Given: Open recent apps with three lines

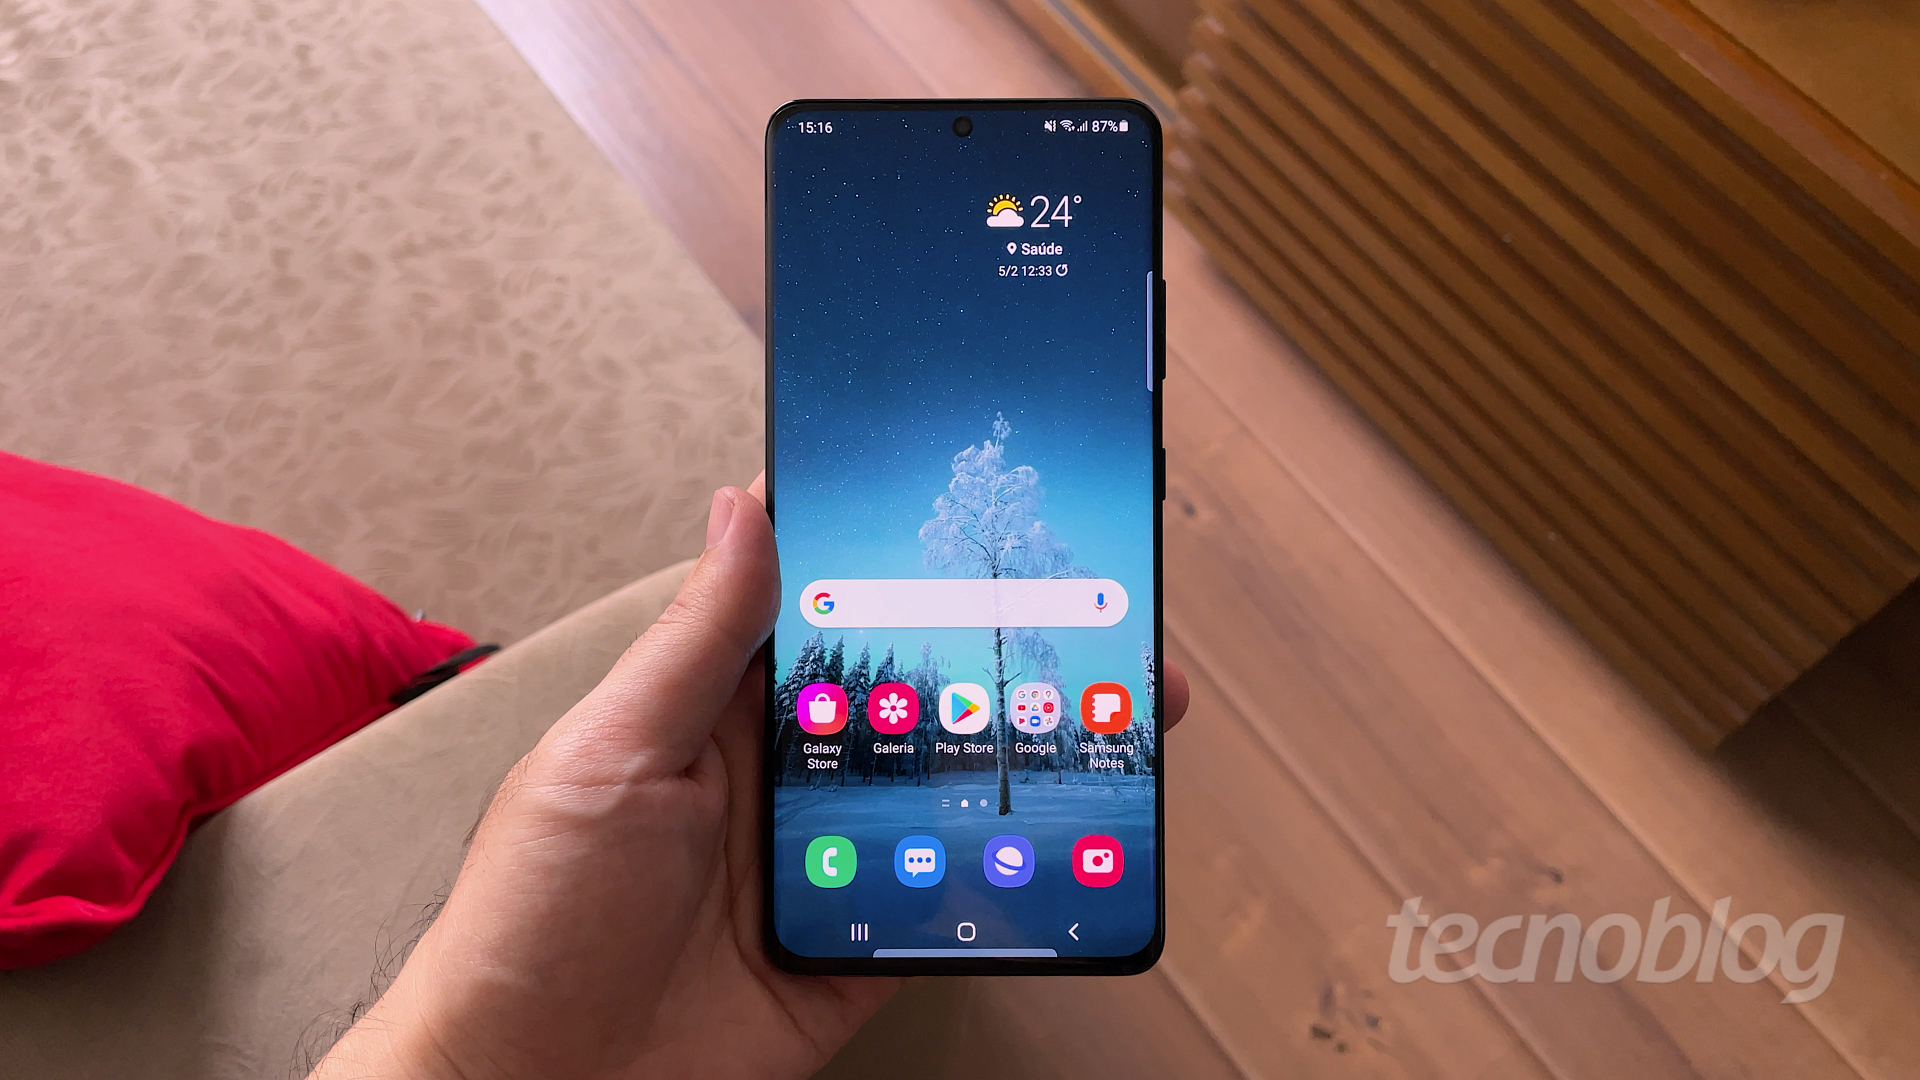Looking at the screenshot, I should pos(856,930).
